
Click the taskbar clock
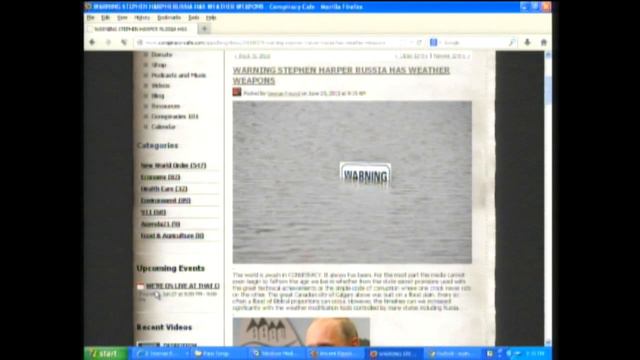tap(535, 353)
